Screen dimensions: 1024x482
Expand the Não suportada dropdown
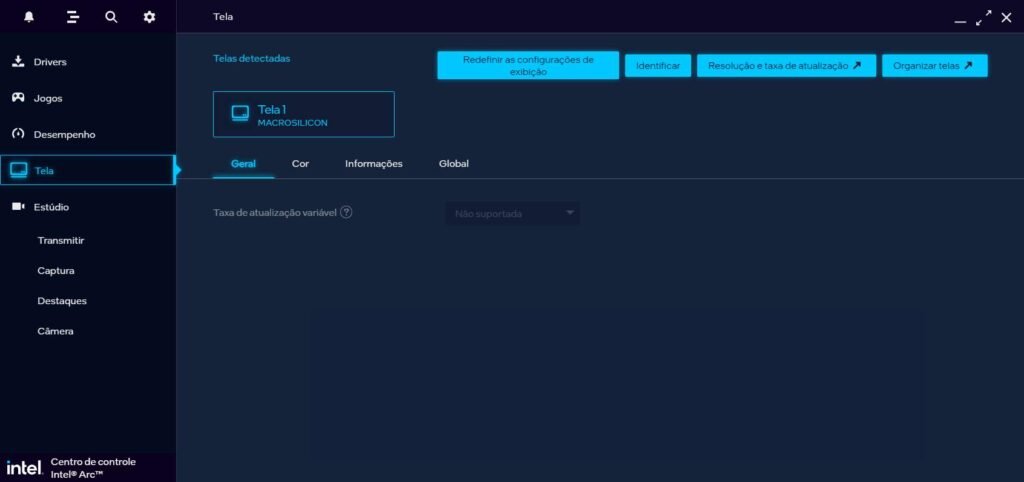(x=512, y=213)
